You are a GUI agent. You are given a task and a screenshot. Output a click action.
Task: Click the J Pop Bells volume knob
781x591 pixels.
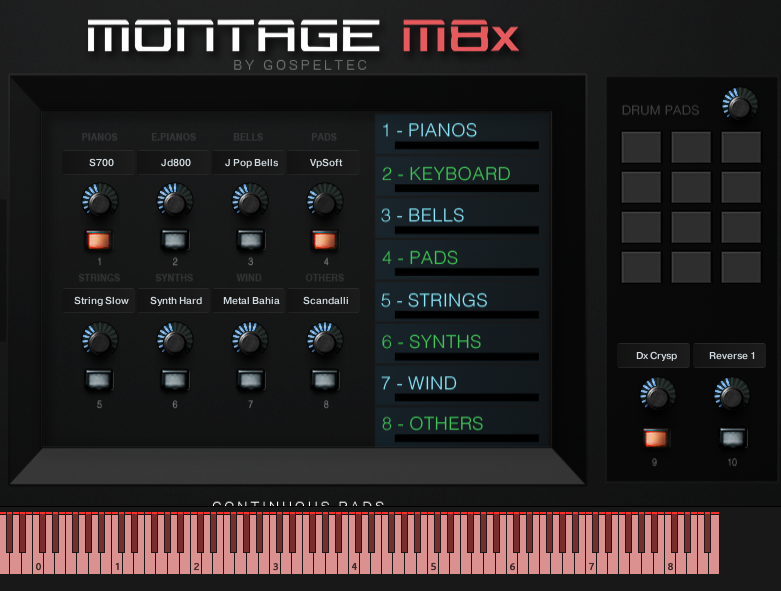tap(250, 201)
